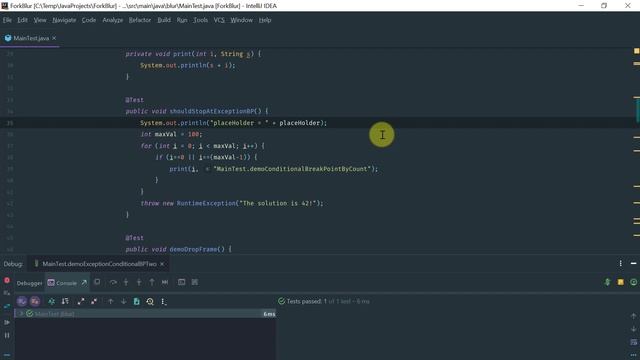
Task: Go to Previous Failed Test arrow
Action: coord(111,301)
